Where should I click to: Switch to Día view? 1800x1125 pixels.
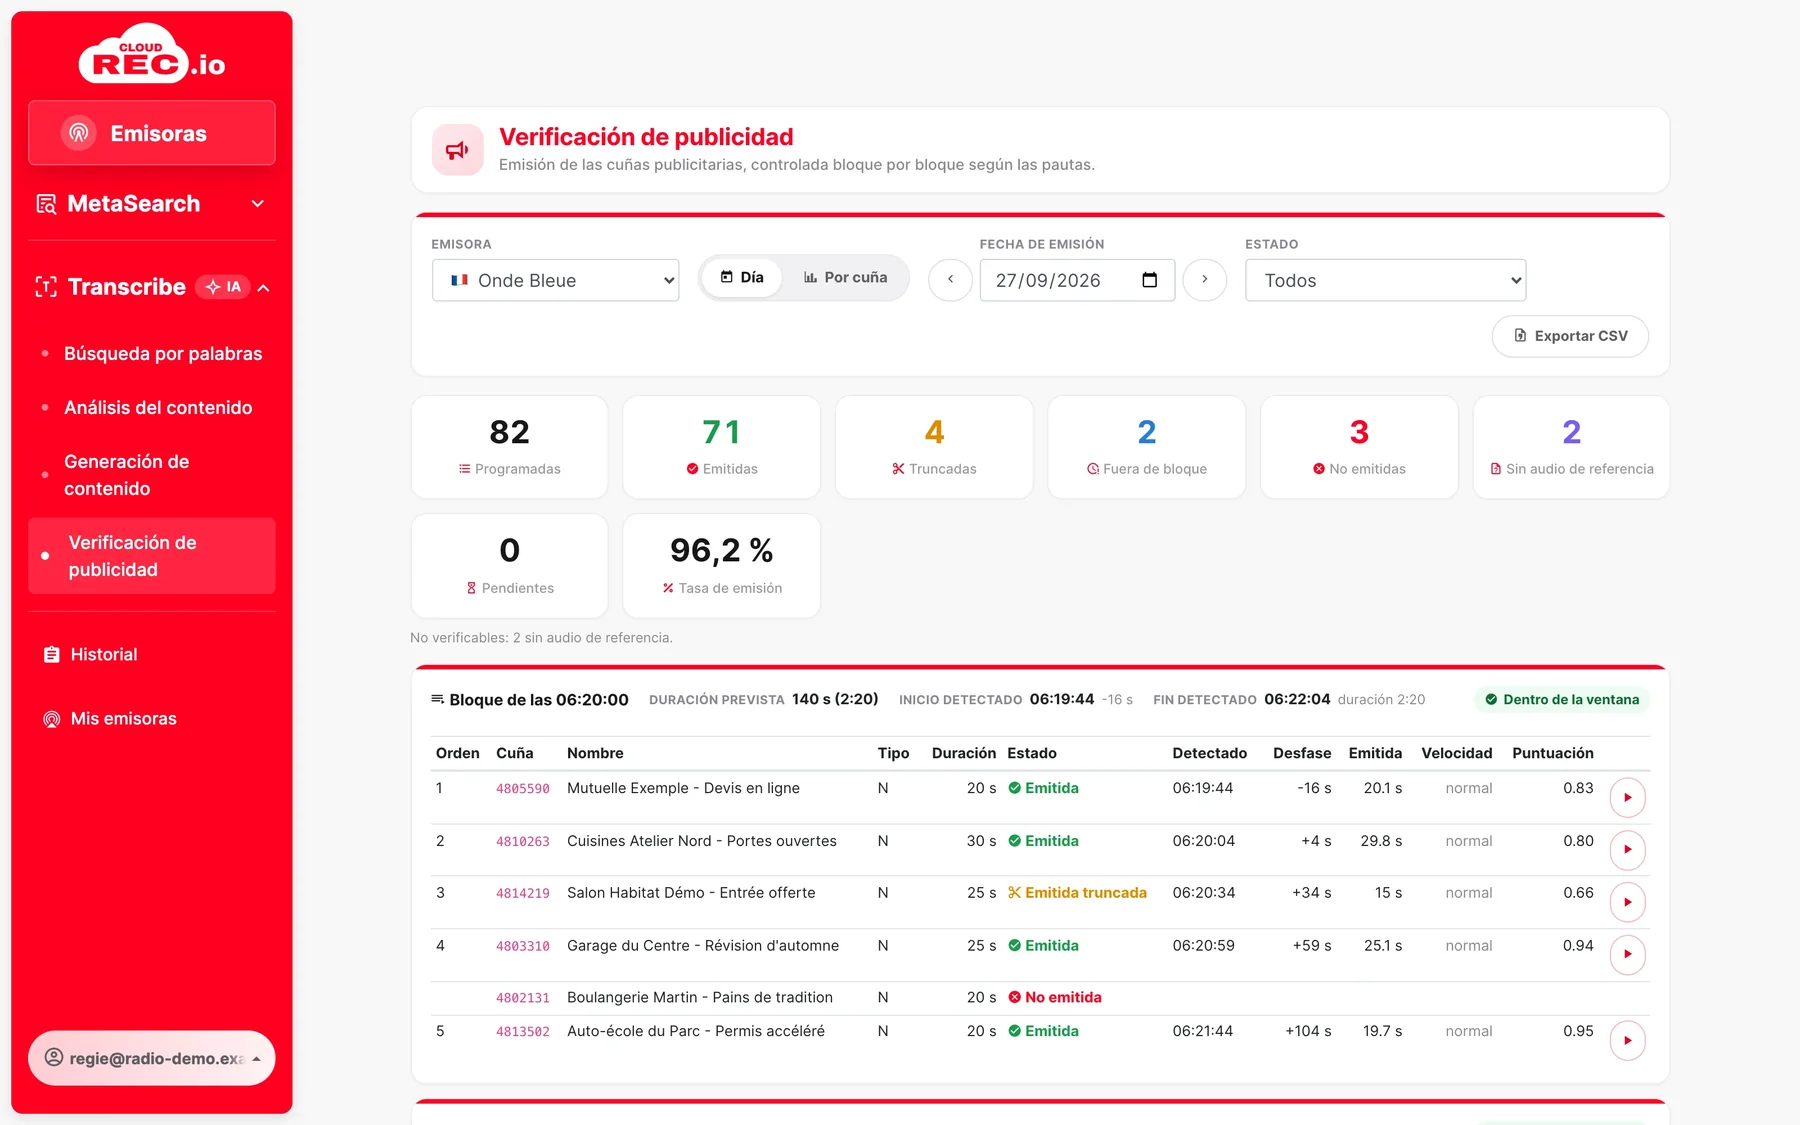742,278
